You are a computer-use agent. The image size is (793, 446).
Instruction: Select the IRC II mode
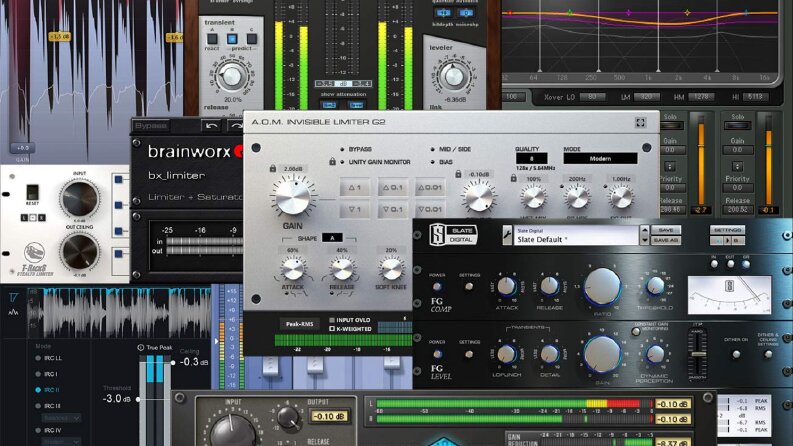click(x=38, y=390)
